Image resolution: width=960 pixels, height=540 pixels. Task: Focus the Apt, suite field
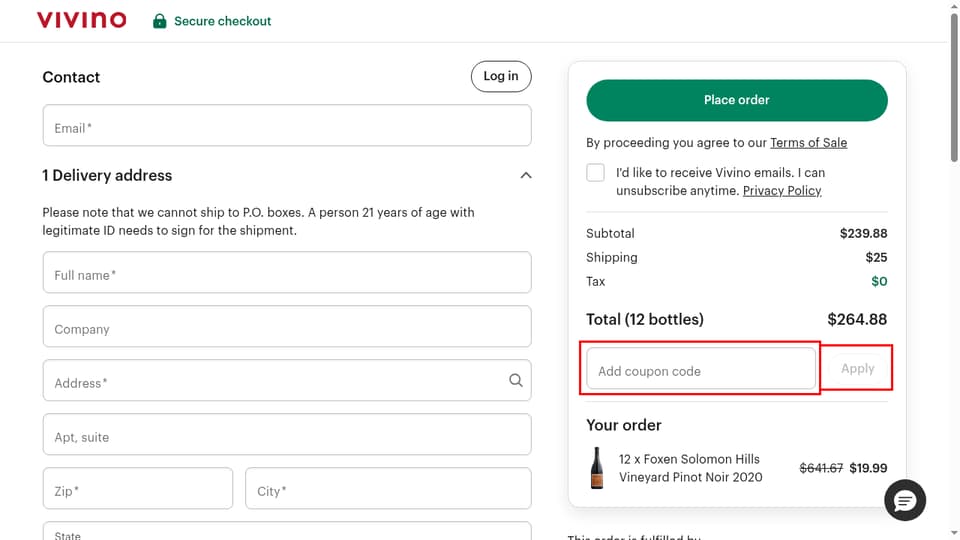point(287,434)
